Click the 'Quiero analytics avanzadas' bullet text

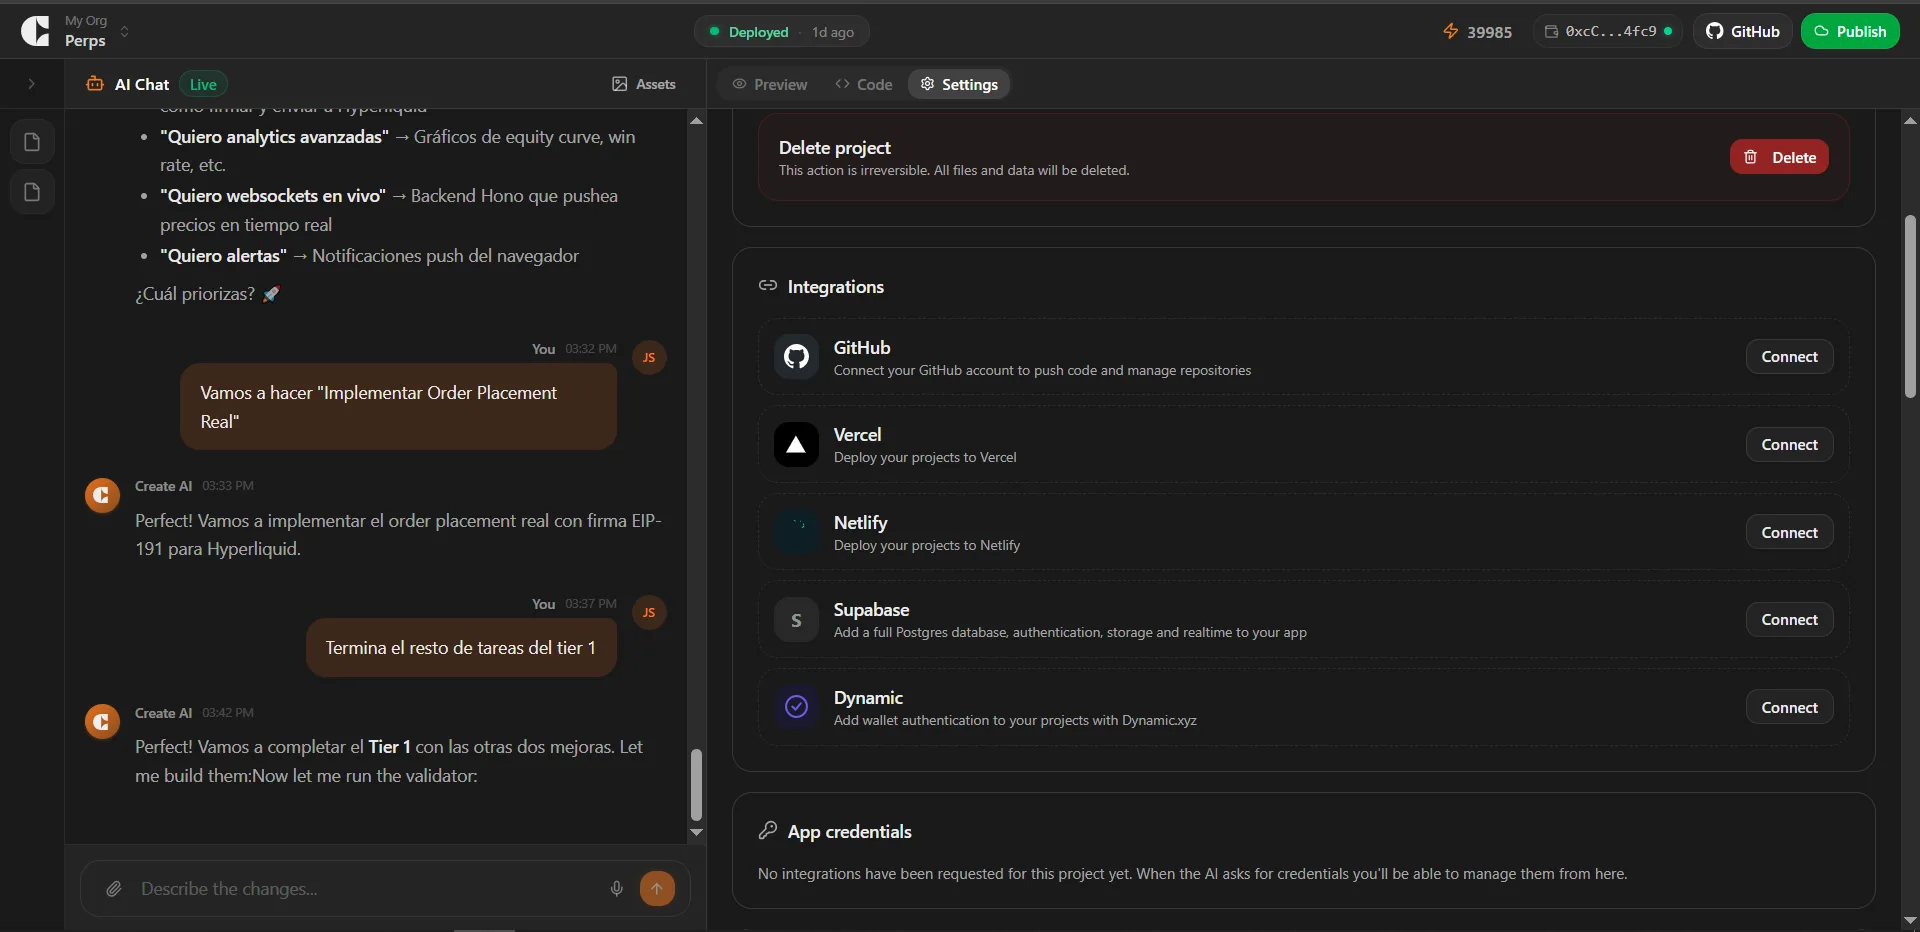click(275, 137)
